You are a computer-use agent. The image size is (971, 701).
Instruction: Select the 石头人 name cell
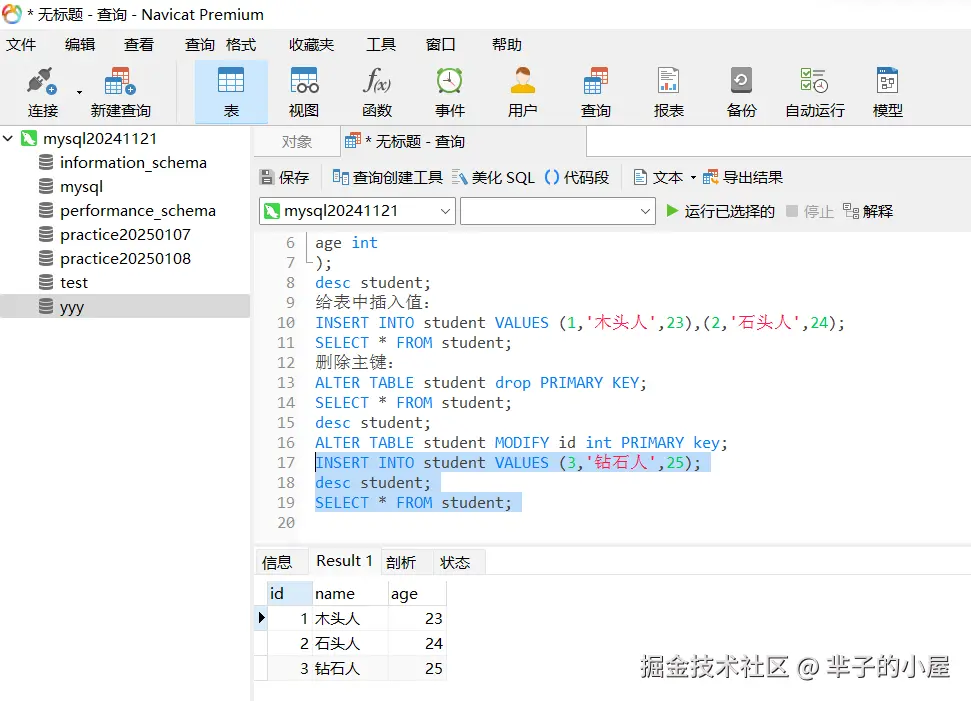[x=350, y=643]
